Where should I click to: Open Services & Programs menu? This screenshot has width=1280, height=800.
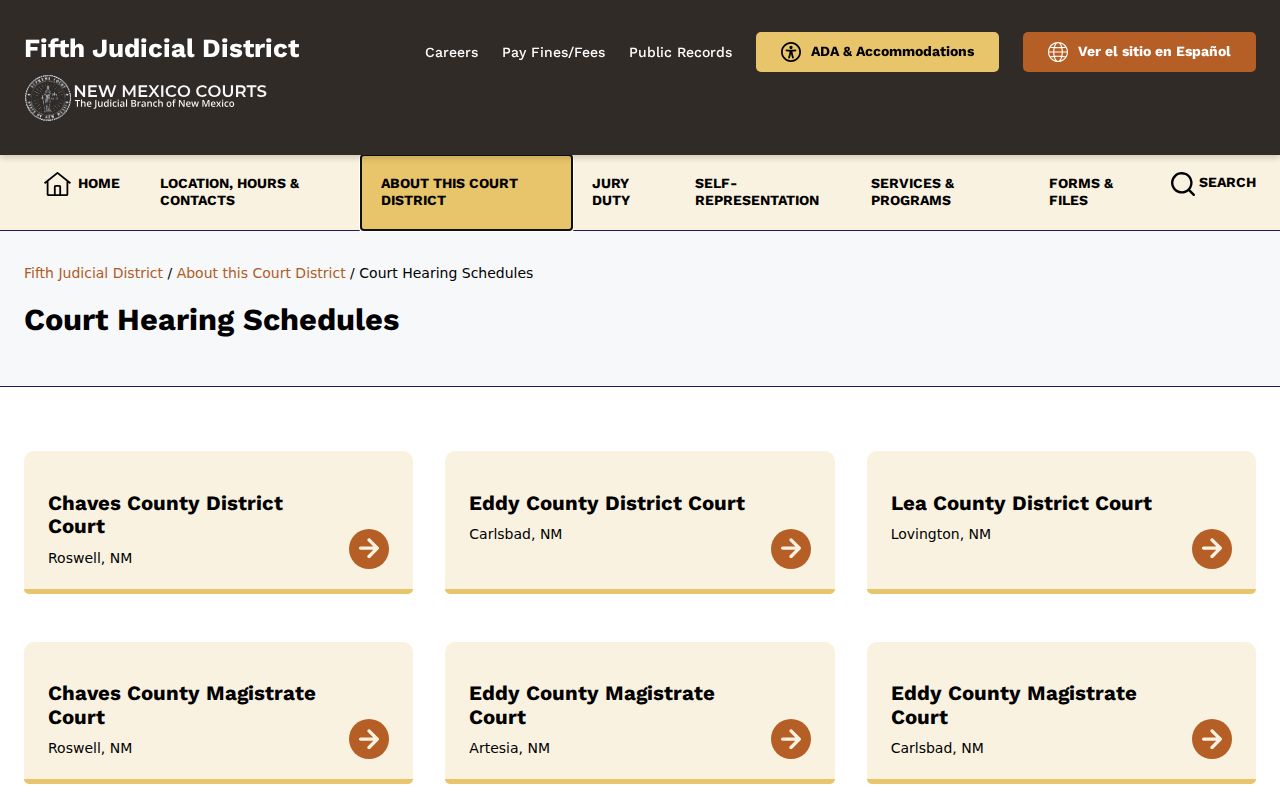[x=912, y=192]
